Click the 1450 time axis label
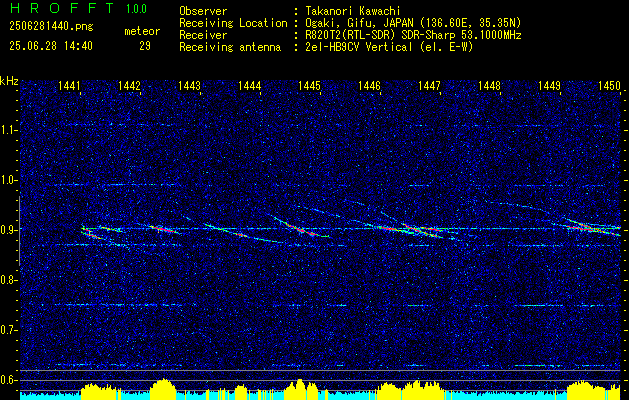629x400 pixels. (609, 86)
